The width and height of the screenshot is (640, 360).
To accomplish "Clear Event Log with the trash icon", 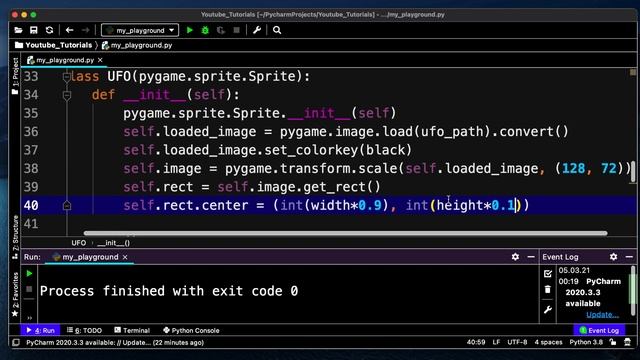I will [x=548, y=289].
